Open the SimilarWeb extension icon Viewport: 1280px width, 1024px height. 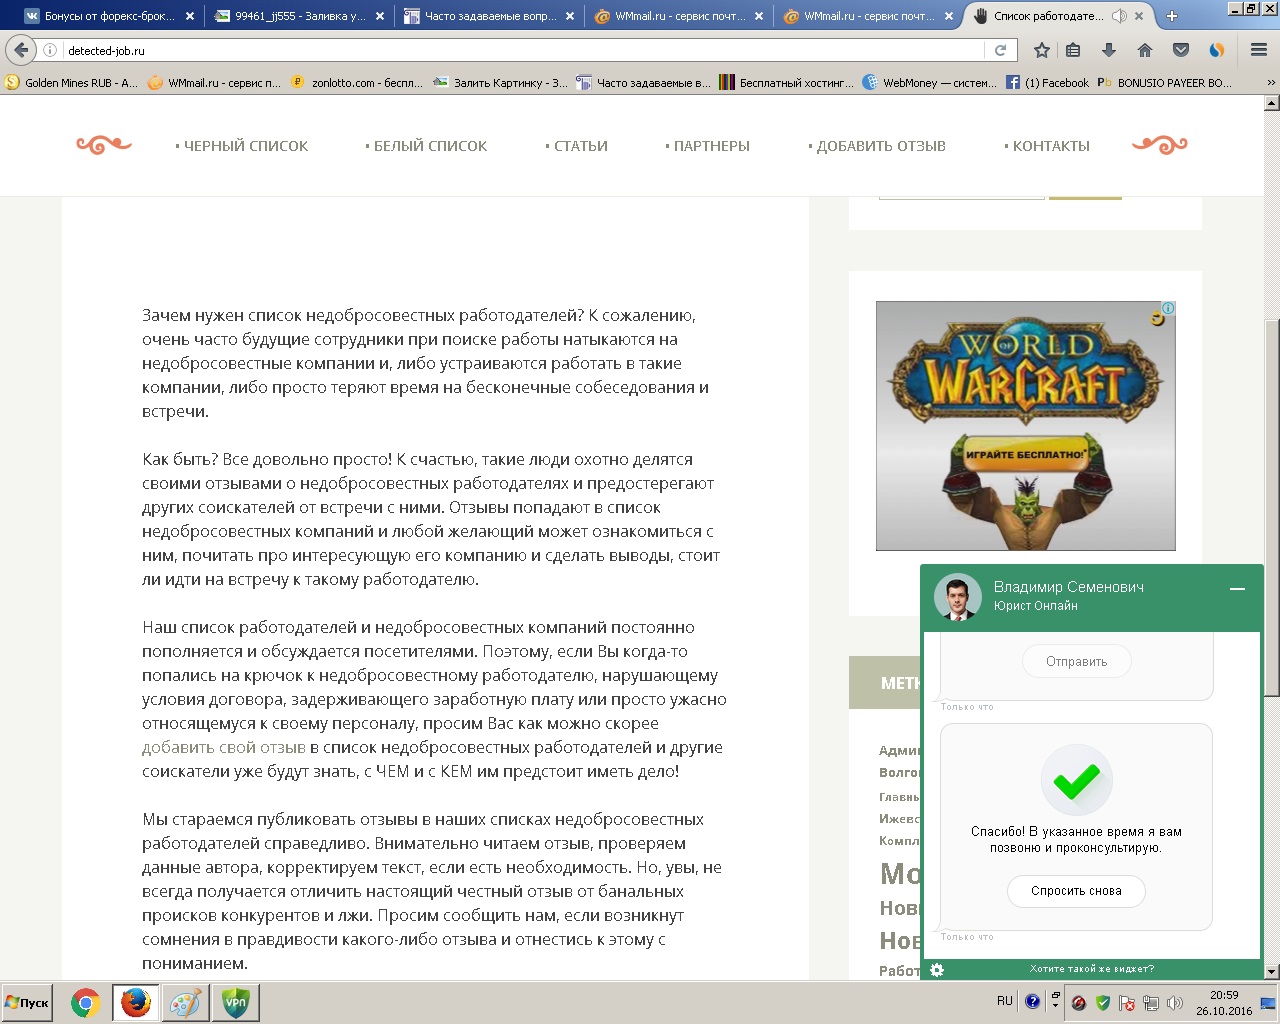1217,50
